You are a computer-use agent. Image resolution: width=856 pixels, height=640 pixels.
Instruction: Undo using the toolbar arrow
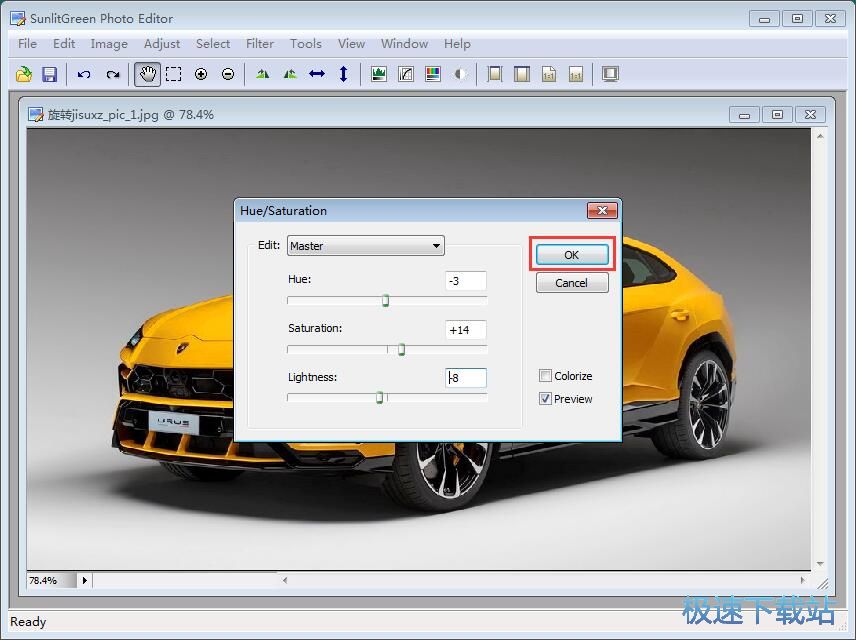click(x=84, y=74)
